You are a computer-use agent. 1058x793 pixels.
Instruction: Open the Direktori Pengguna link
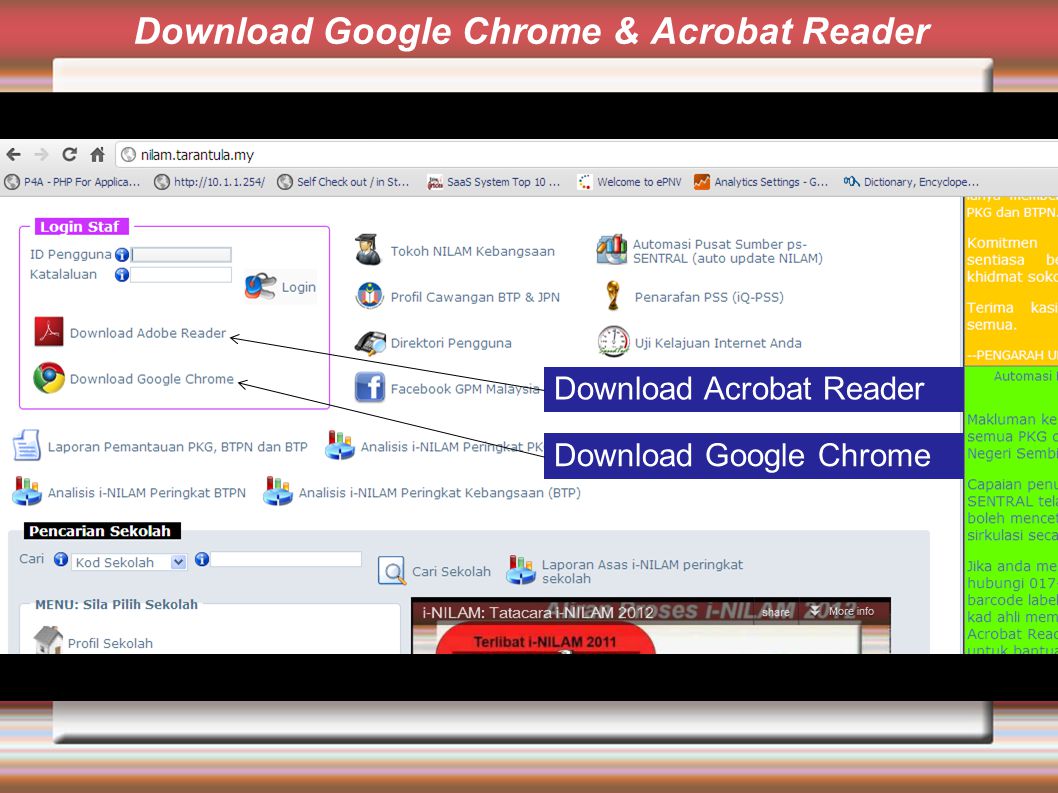tap(451, 343)
